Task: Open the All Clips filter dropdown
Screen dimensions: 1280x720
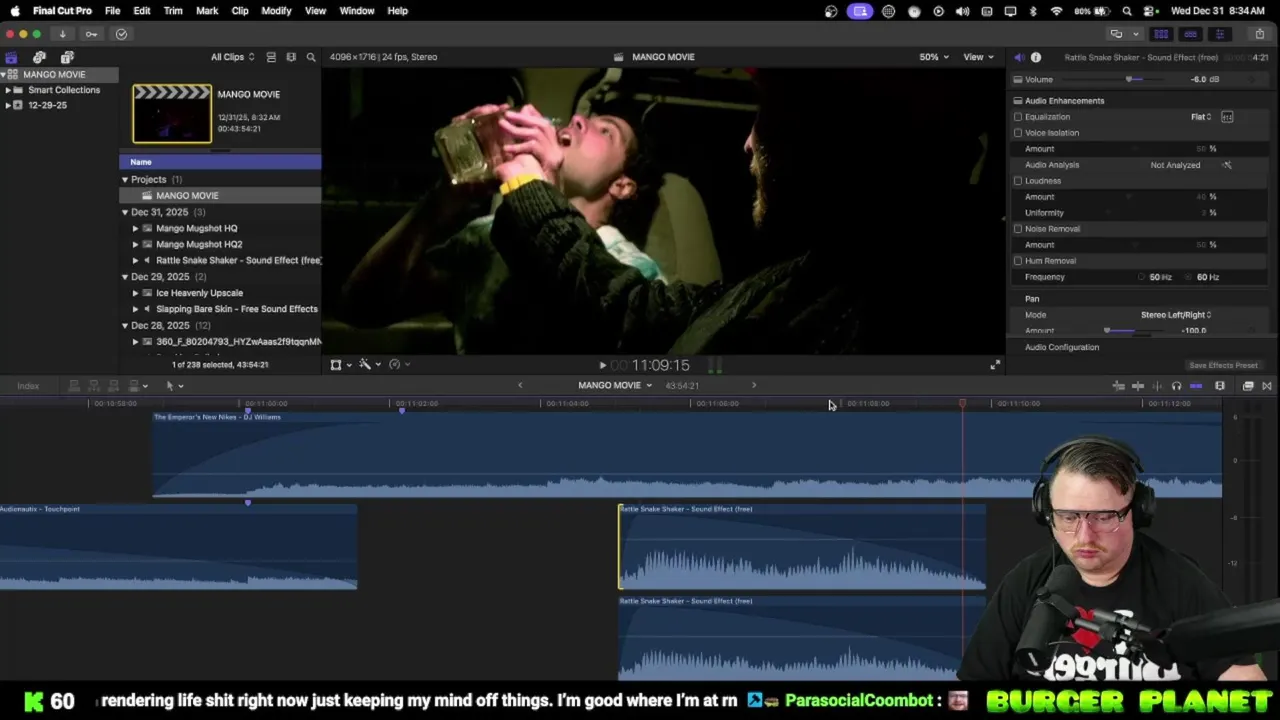Action: [232, 57]
